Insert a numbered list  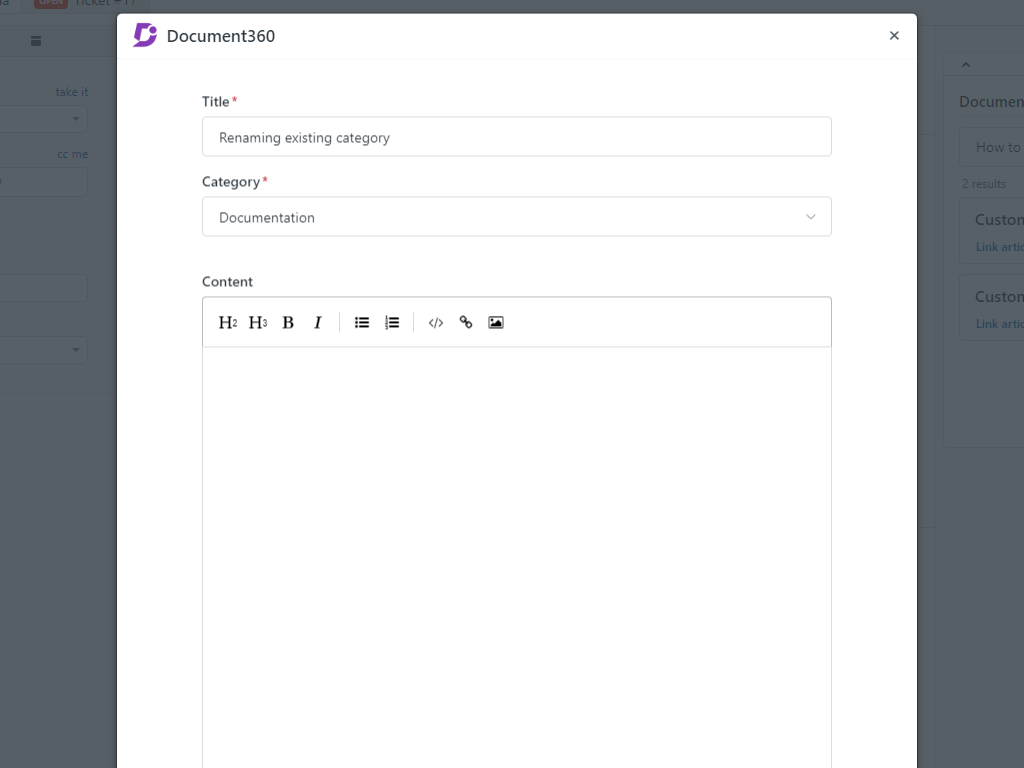pos(392,322)
